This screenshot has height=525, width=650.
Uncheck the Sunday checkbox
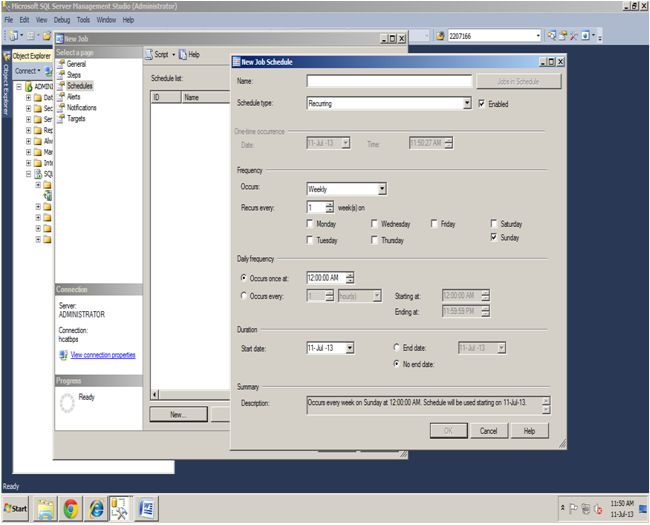pyautogui.click(x=494, y=237)
